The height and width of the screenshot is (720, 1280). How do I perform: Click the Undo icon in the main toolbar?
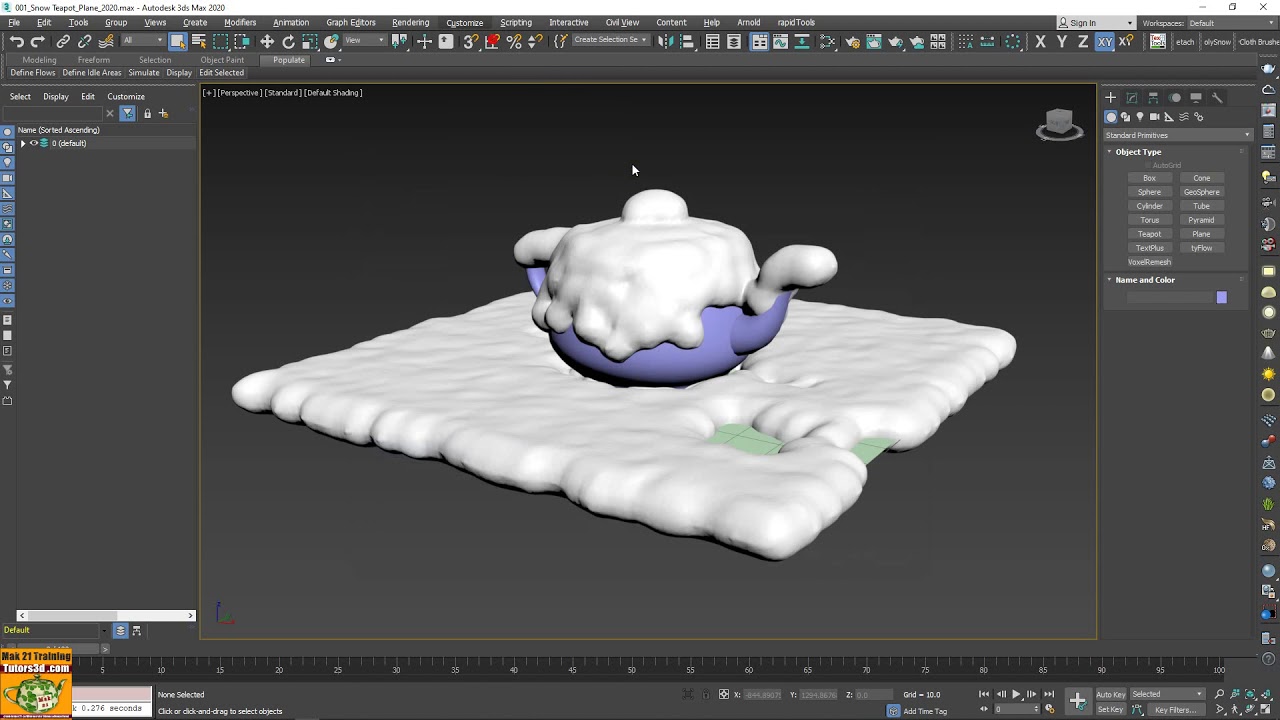click(17, 41)
